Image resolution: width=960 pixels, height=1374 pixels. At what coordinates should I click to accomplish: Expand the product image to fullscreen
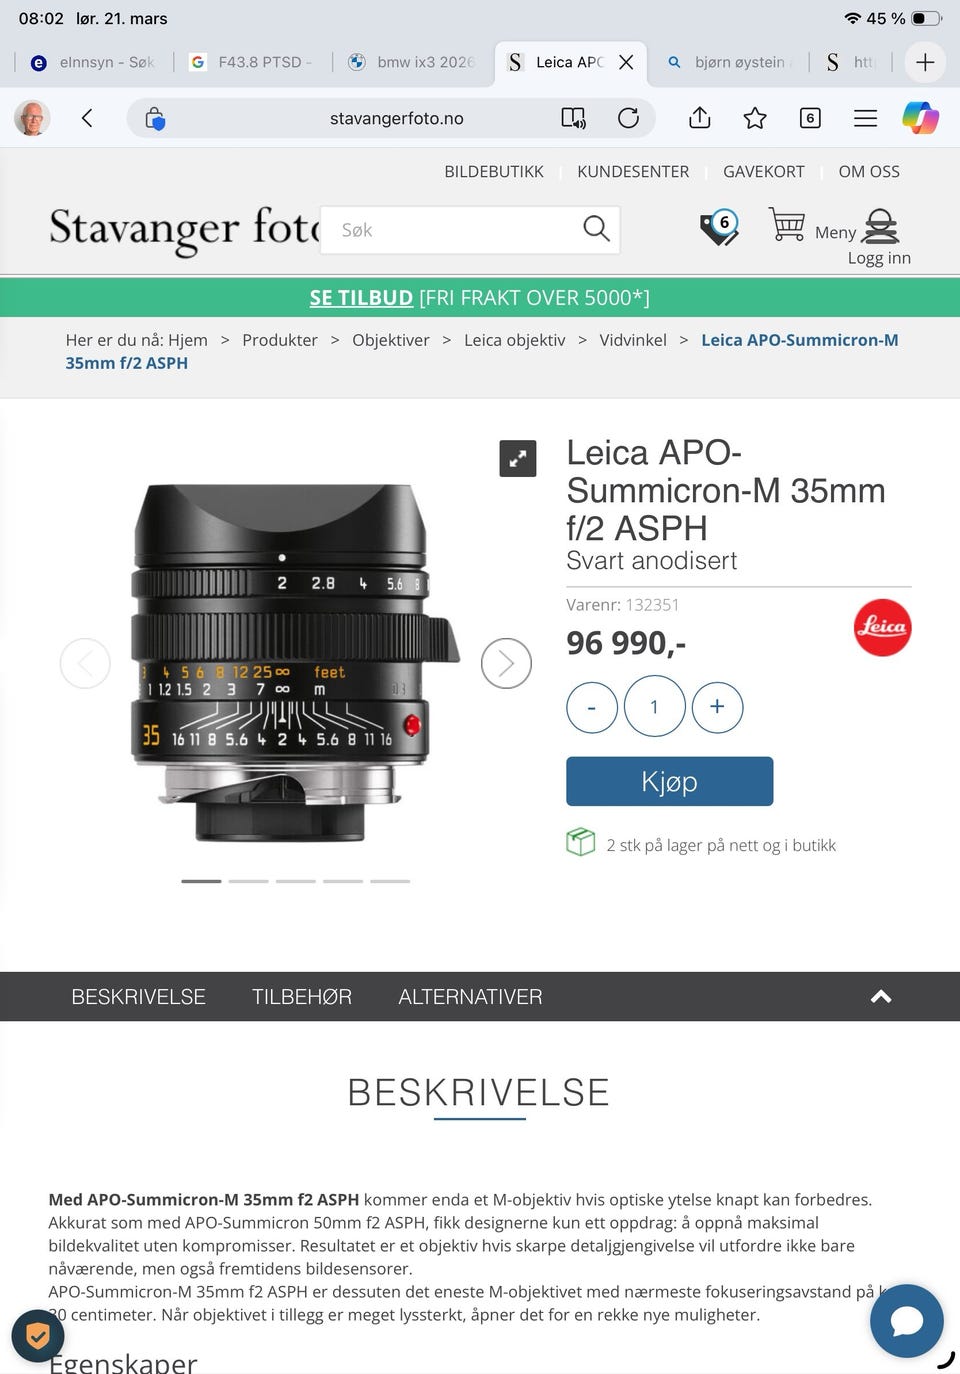(x=518, y=458)
